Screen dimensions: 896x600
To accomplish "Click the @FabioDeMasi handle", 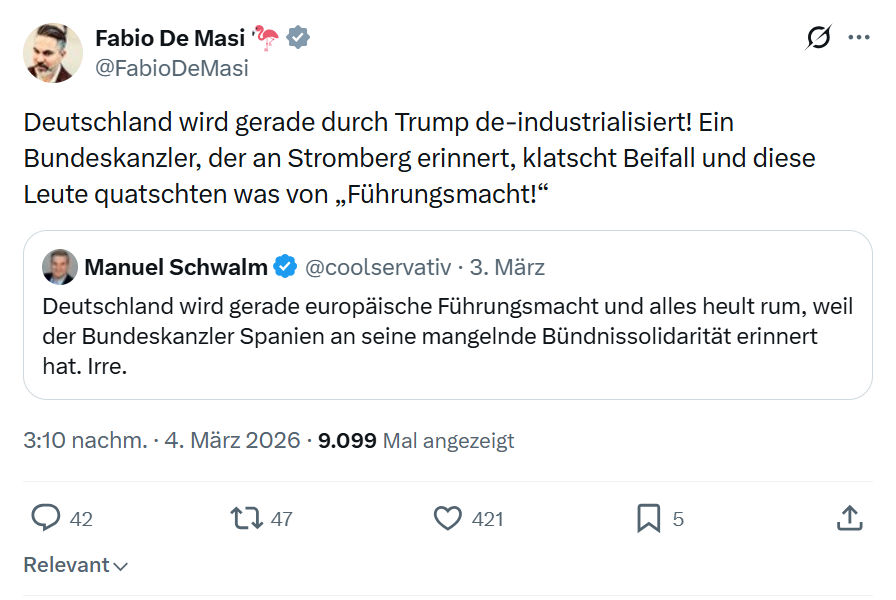I will click(x=172, y=68).
